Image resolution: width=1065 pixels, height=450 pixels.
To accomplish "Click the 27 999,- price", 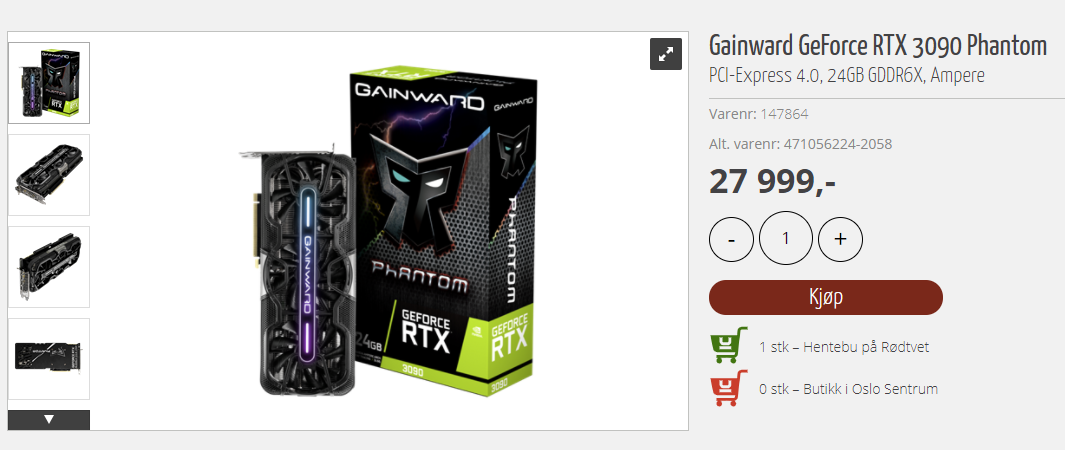I will point(772,182).
